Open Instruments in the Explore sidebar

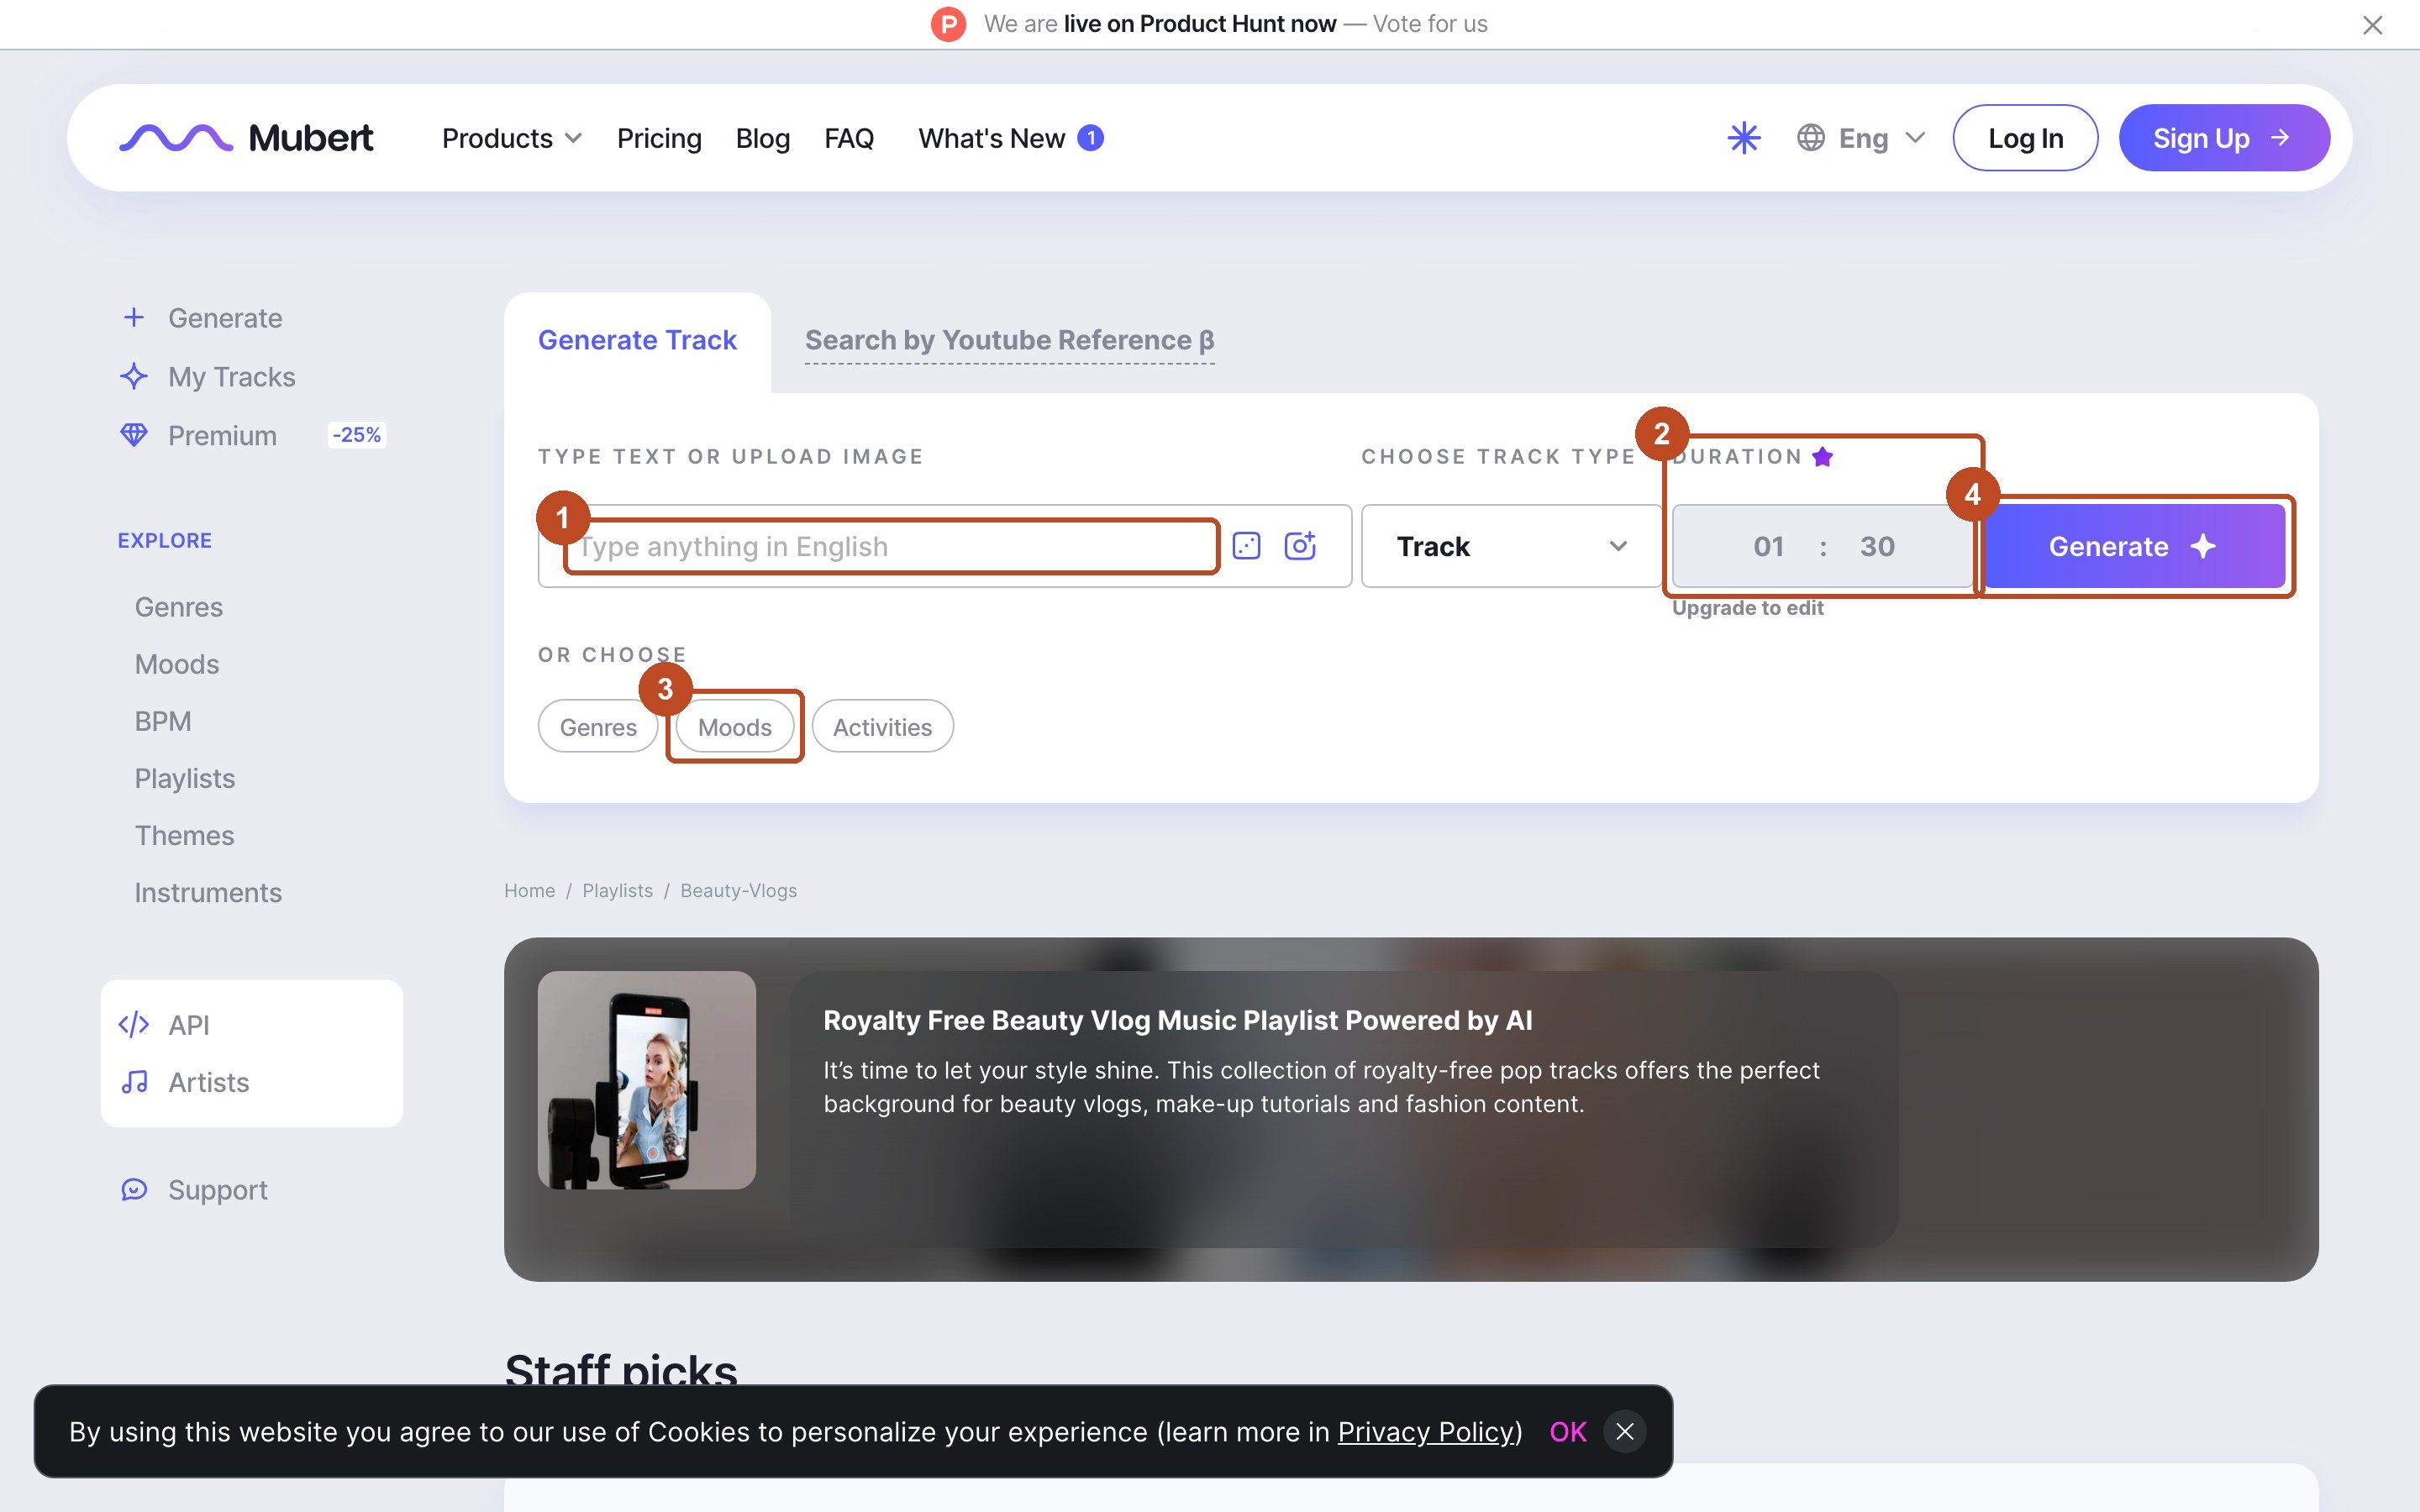click(208, 892)
